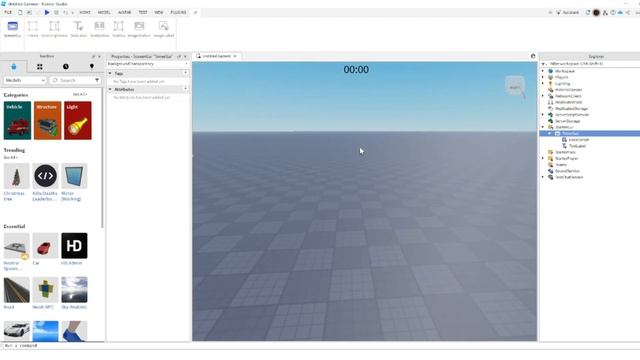
Task: Click the Assistant button in top bar
Action: tap(568, 12)
